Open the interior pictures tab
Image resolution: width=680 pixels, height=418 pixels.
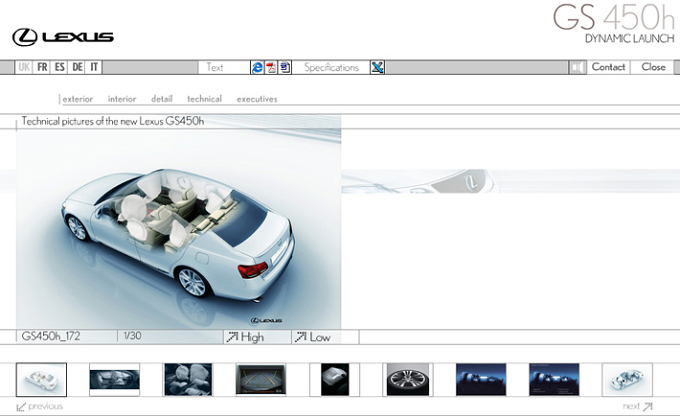coord(122,99)
